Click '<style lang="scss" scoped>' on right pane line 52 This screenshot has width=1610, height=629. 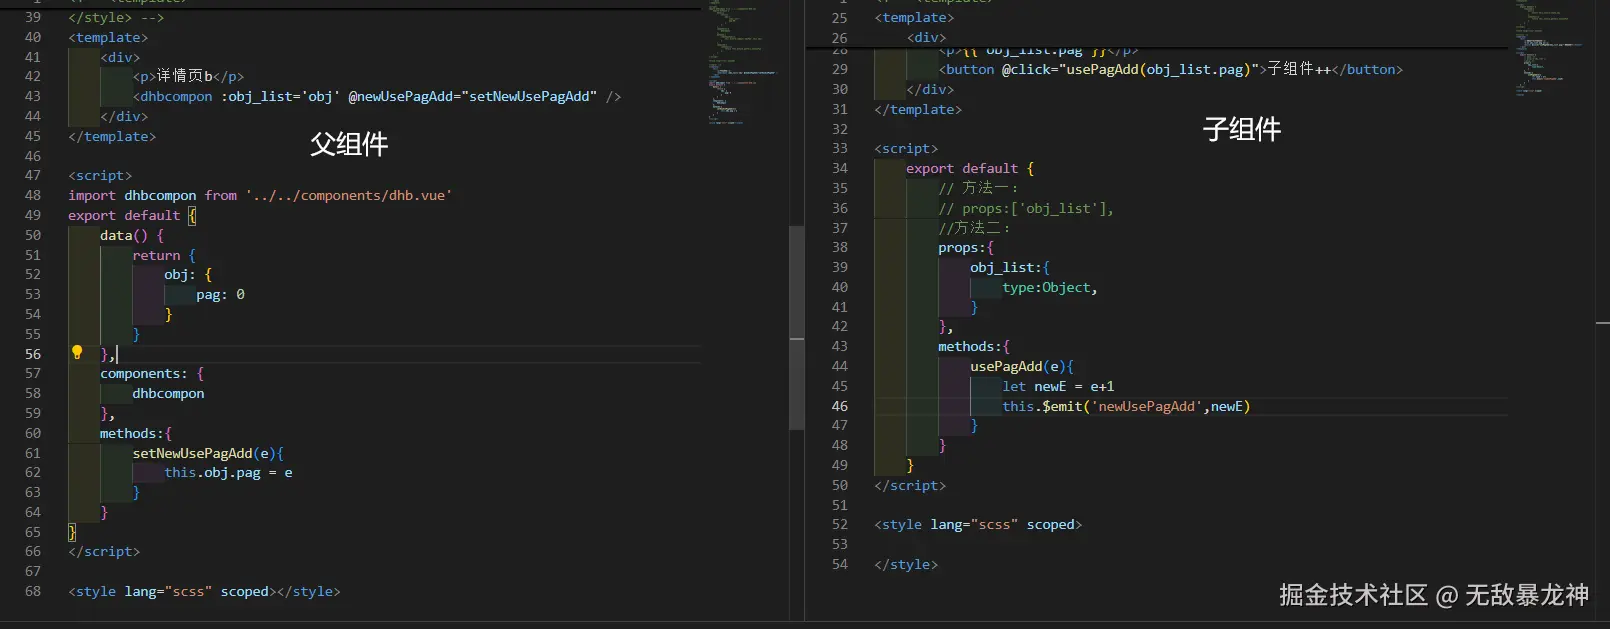coord(978,524)
